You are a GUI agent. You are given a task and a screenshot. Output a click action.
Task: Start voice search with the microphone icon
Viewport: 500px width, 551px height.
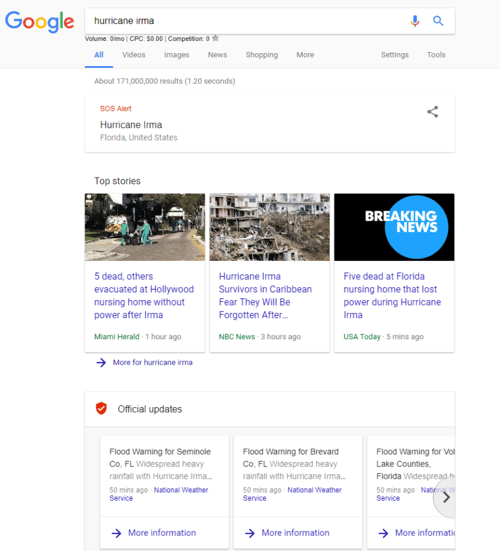pos(415,21)
